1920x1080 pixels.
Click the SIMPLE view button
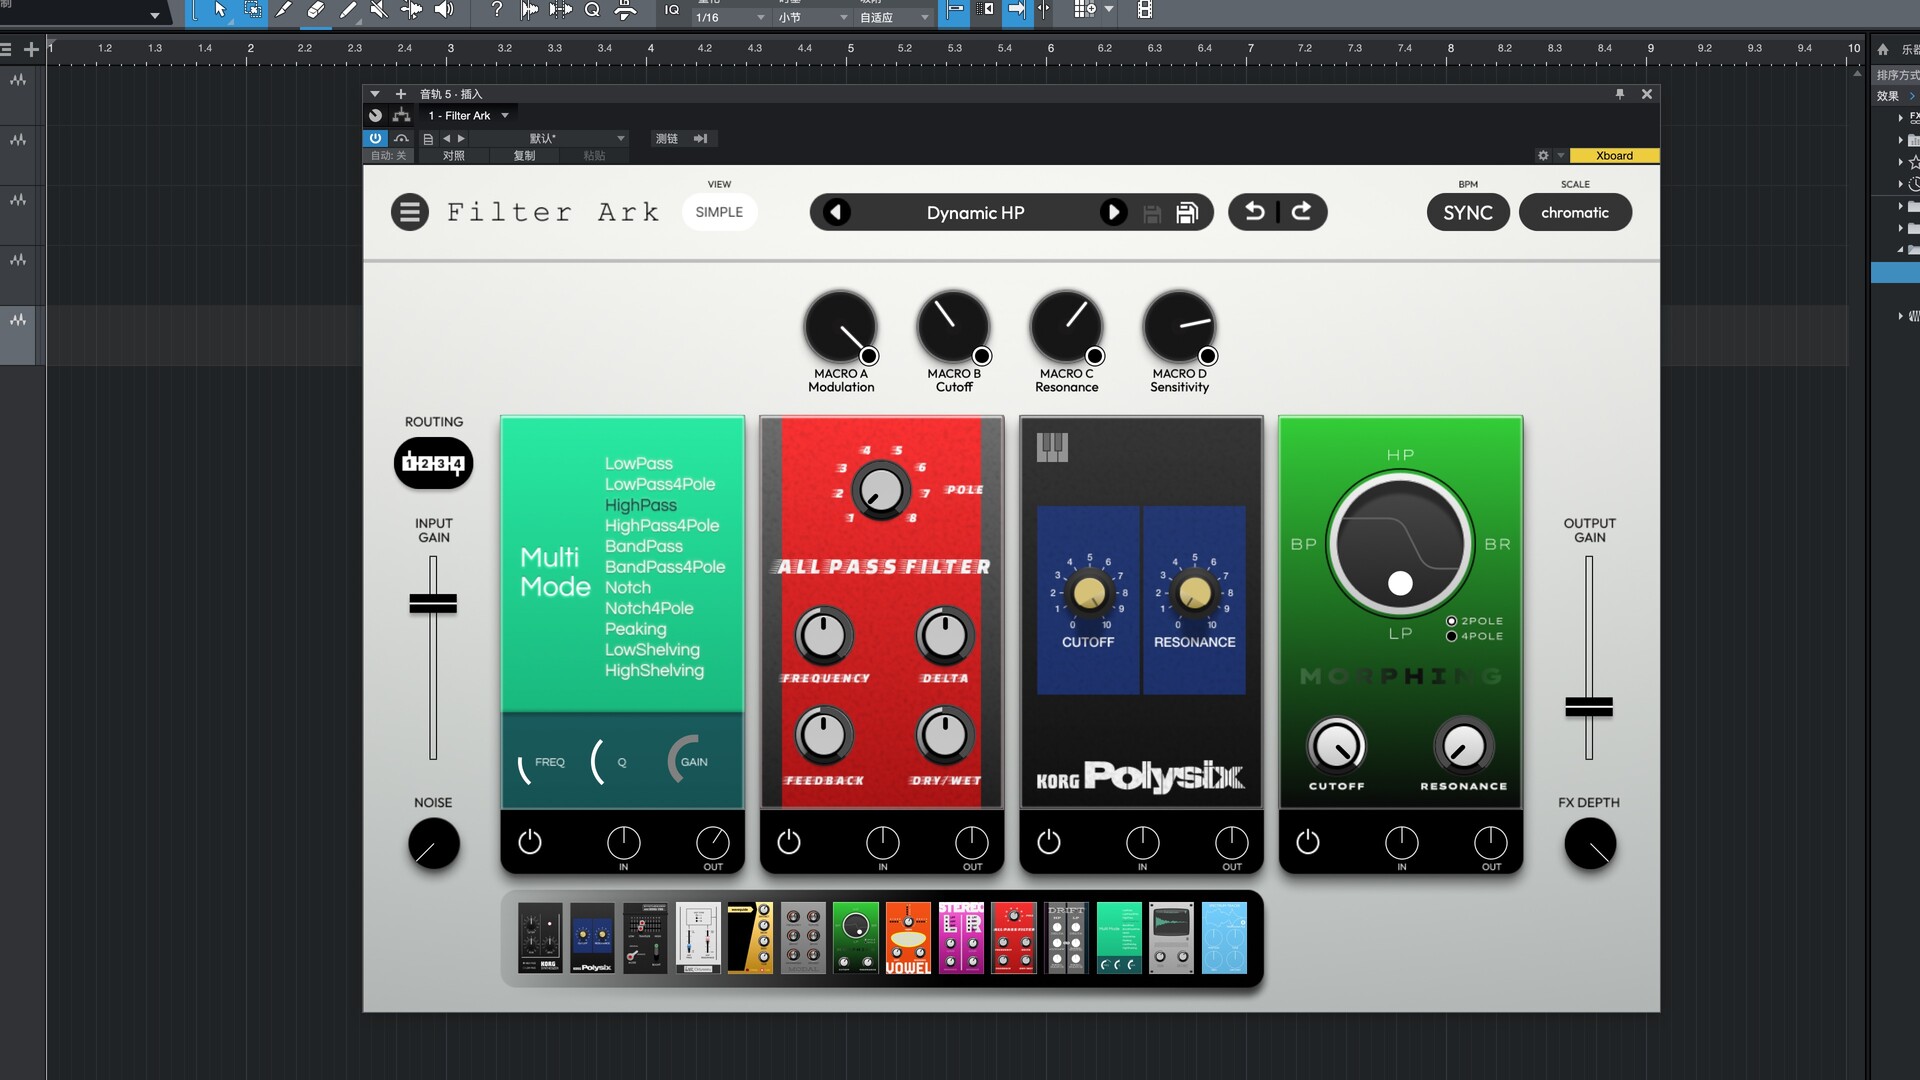[x=719, y=212]
